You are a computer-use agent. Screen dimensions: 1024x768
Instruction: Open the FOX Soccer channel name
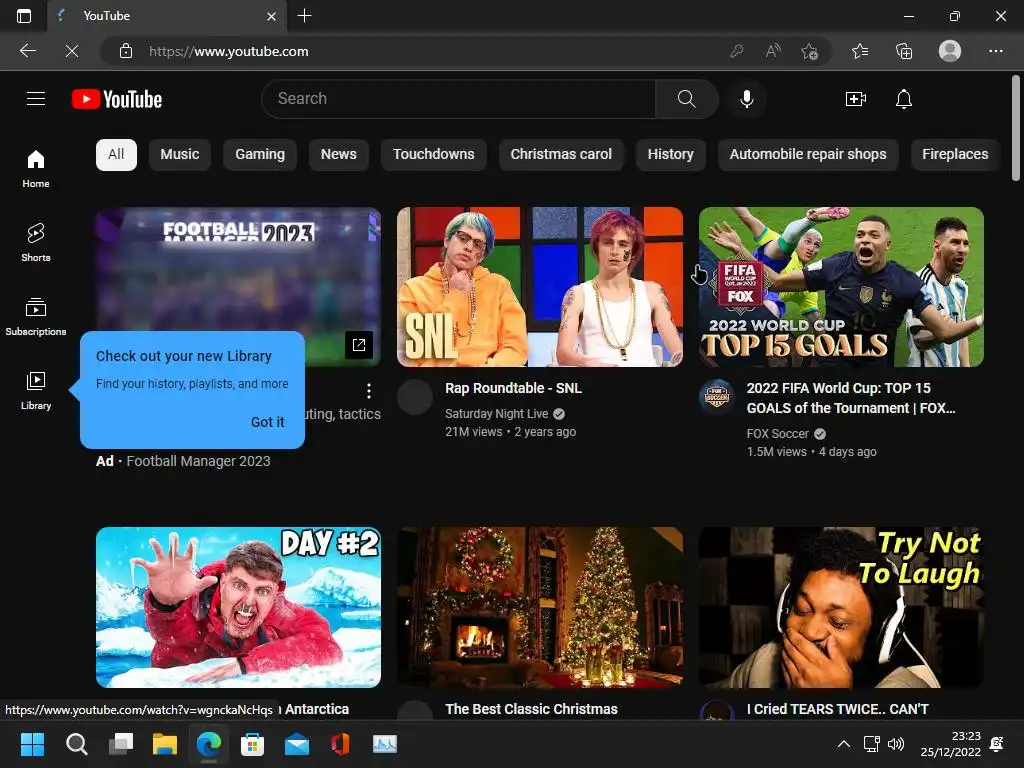pyautogui.click(x=777, y=434)
